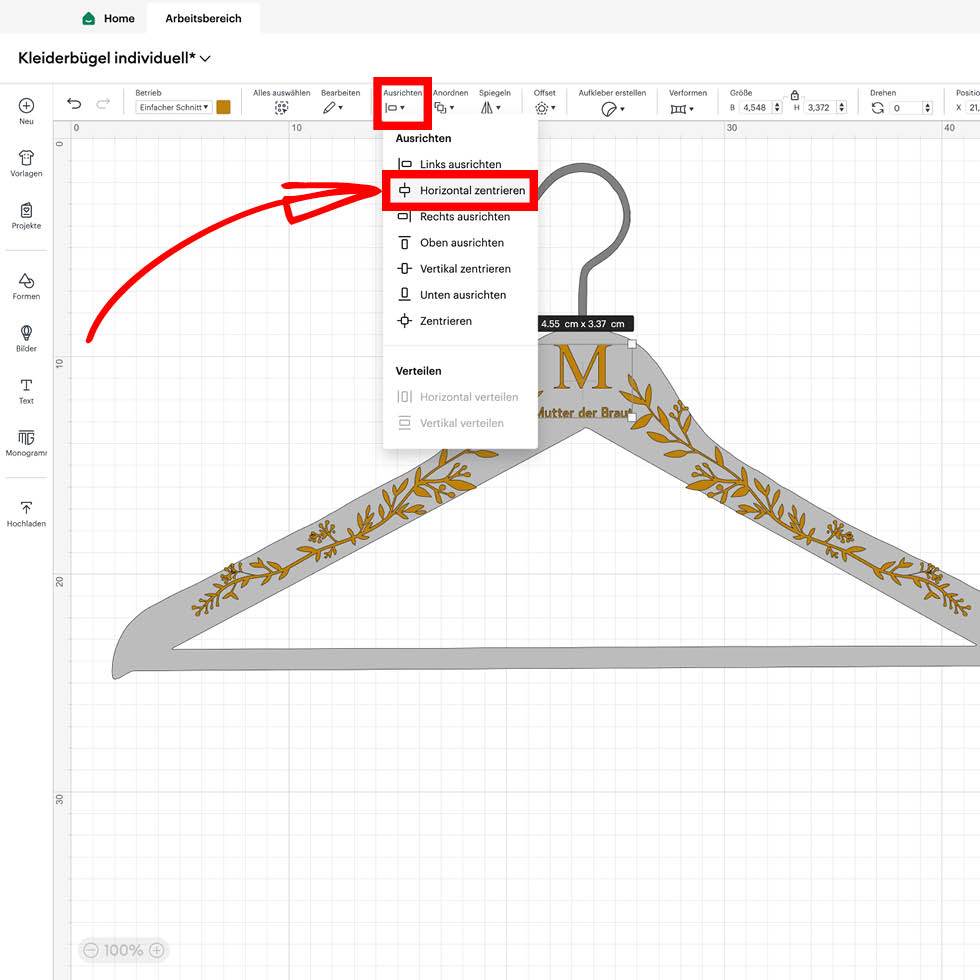Open the Monogramm tool

point(26,442)
